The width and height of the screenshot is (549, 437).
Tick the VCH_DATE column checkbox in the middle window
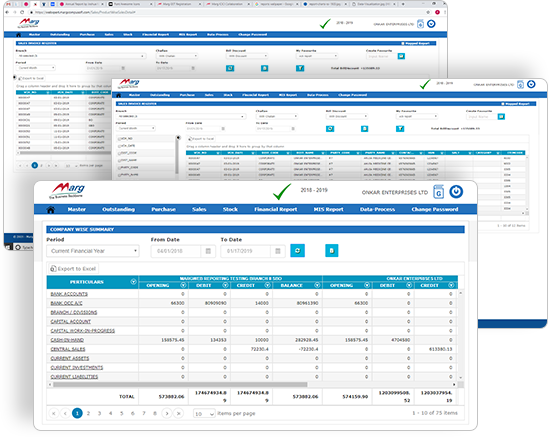point(119,146)
